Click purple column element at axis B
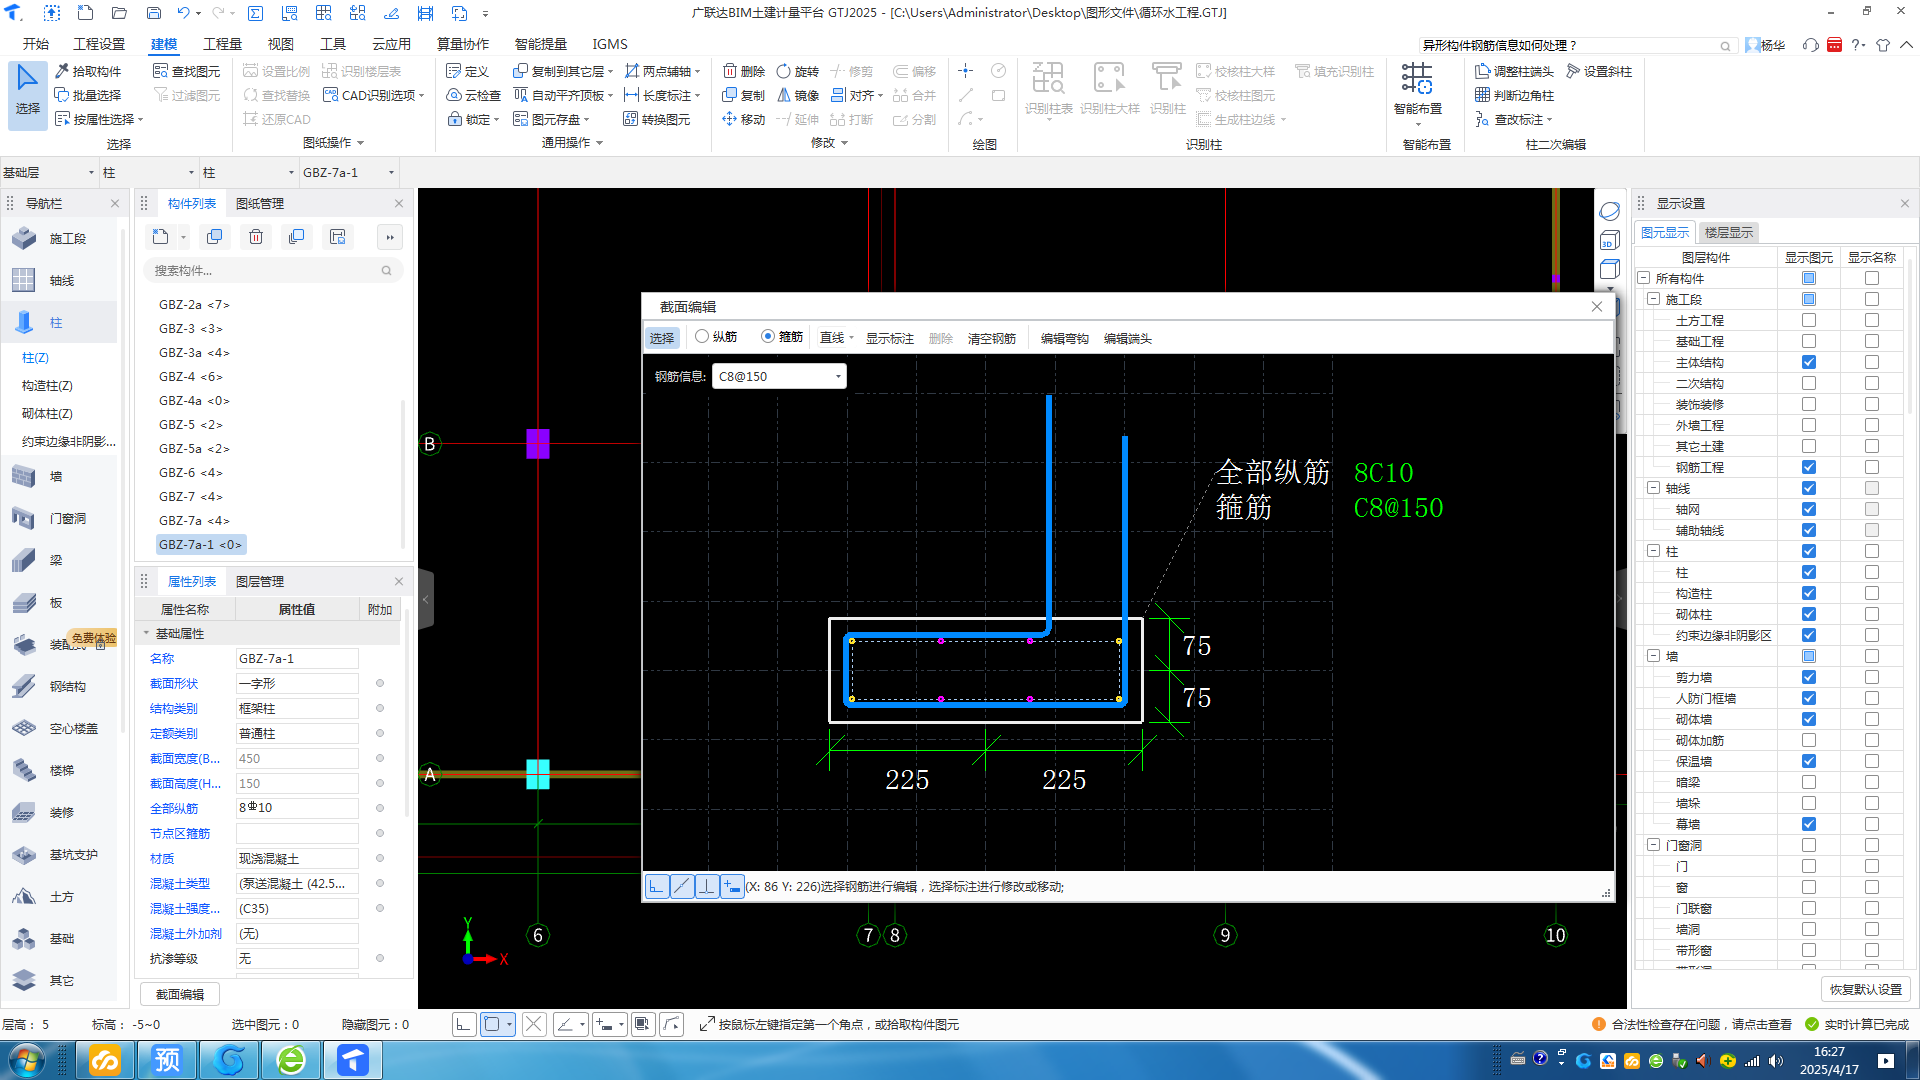This screenshot has width=1920, height=1080. pyautogui.click(x=538, y=443)
